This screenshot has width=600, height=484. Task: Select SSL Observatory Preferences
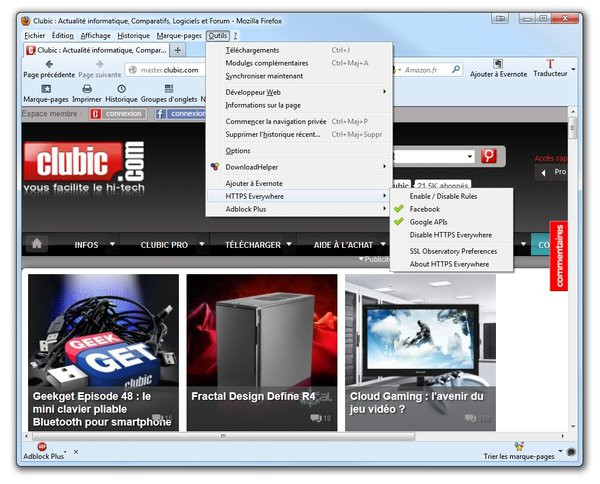tap(452, 251)
